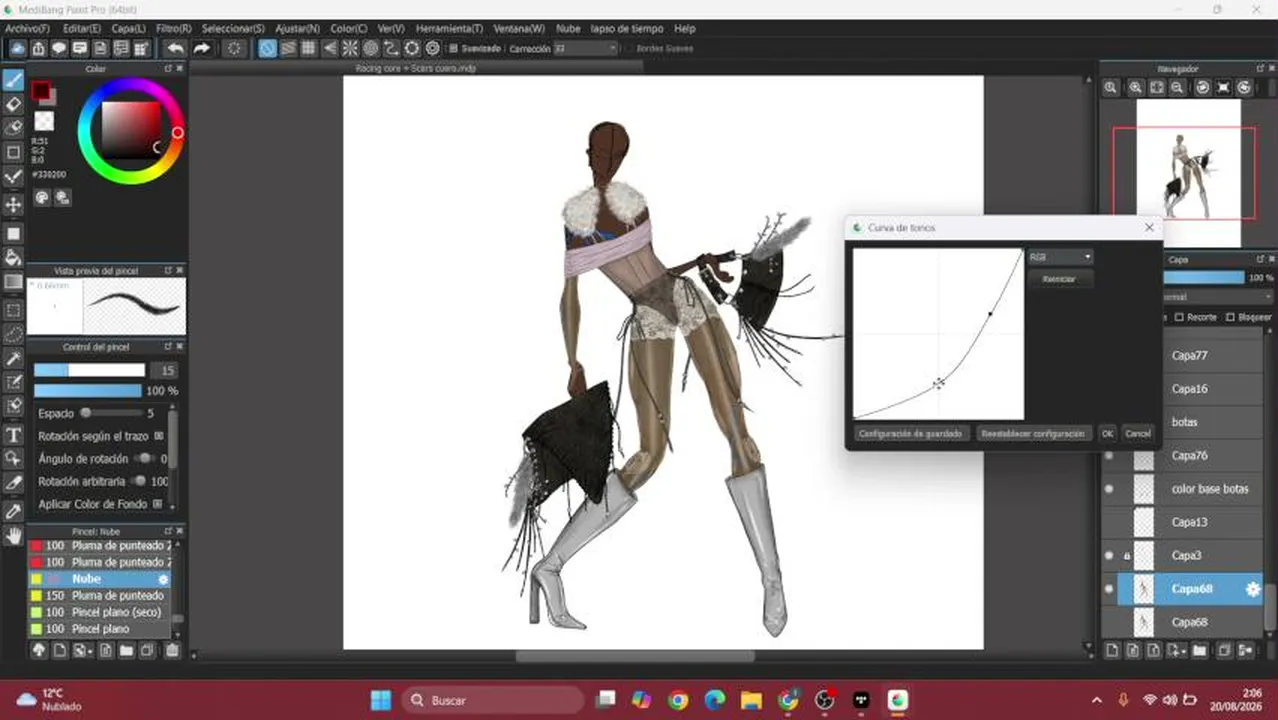This screenshot has height=720, width=1278.
Task: Adjust the Espacio slider
Action: (113, 413)
